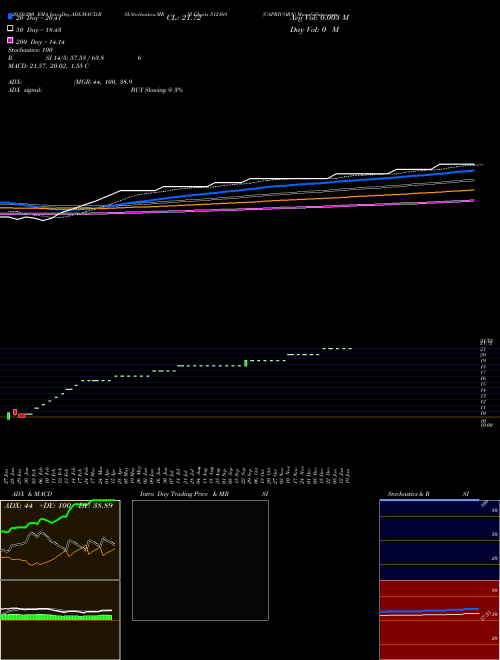Open the MACD histogram panel with green bars

coord(60,620)
